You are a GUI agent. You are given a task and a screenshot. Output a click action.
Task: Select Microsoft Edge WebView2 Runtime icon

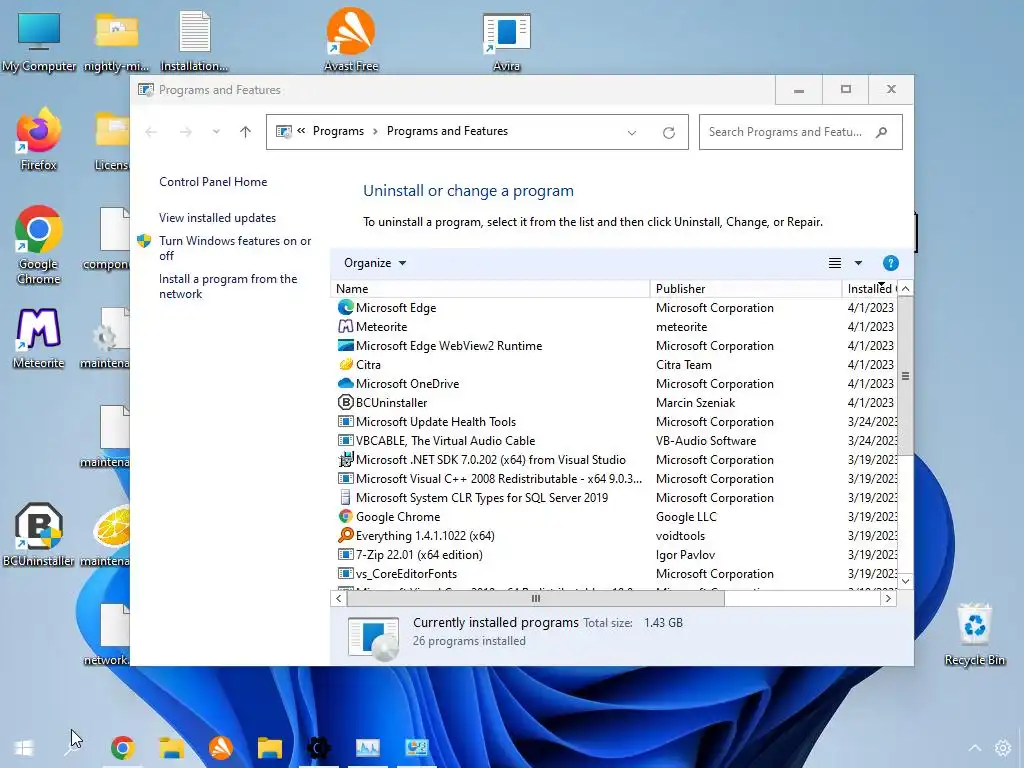(345, 345)
